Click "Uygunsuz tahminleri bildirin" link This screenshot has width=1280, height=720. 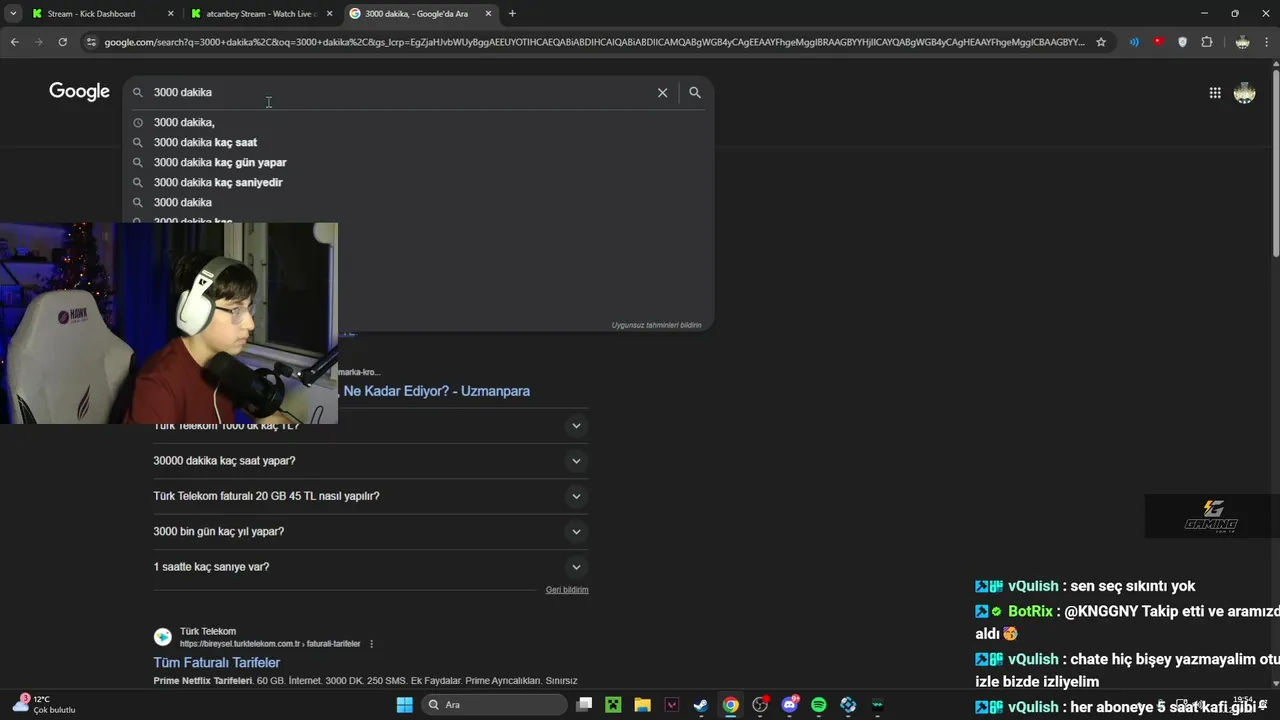(656, 325)
